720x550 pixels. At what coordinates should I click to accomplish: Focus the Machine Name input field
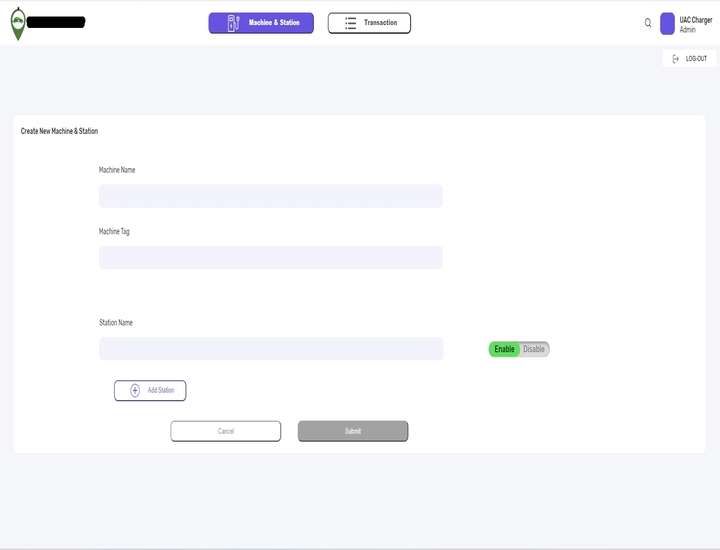click(x=270, y=196)
